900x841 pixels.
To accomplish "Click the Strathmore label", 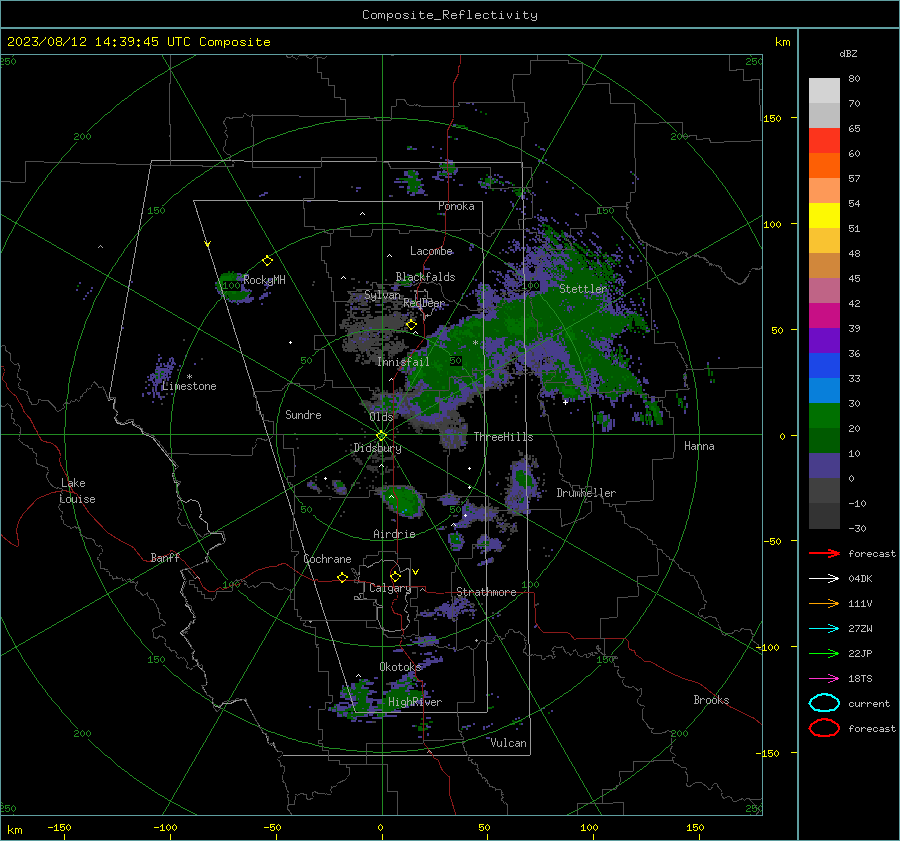I will click(486, 592).
